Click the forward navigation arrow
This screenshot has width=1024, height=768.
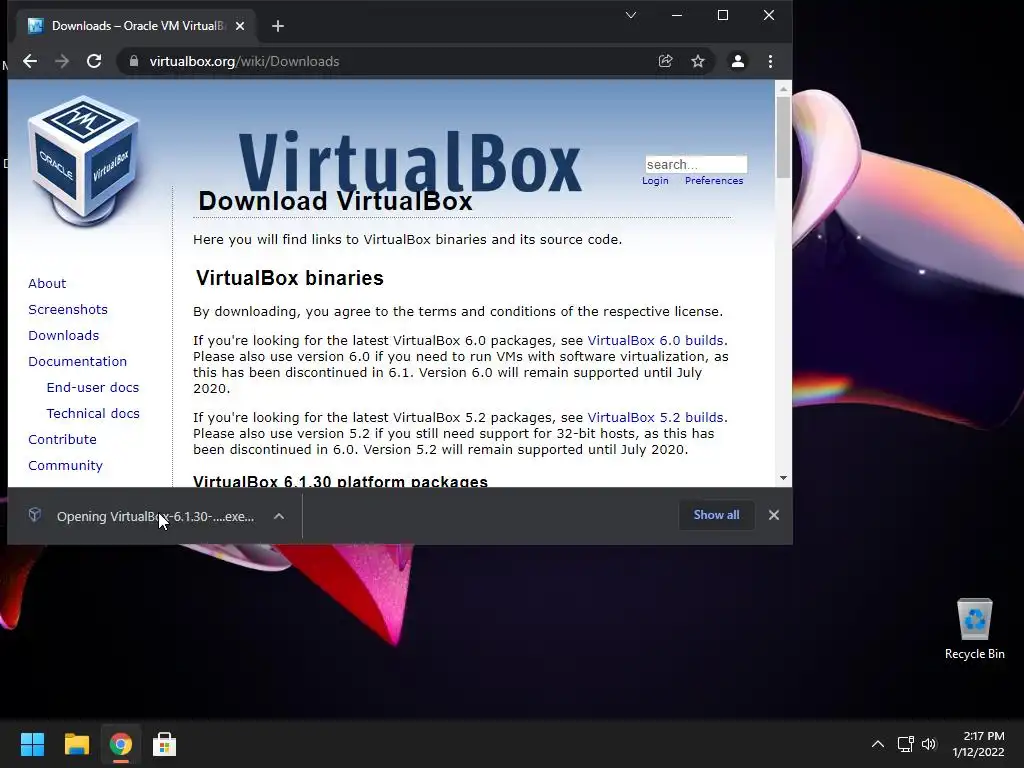click(x=62, y=61)
